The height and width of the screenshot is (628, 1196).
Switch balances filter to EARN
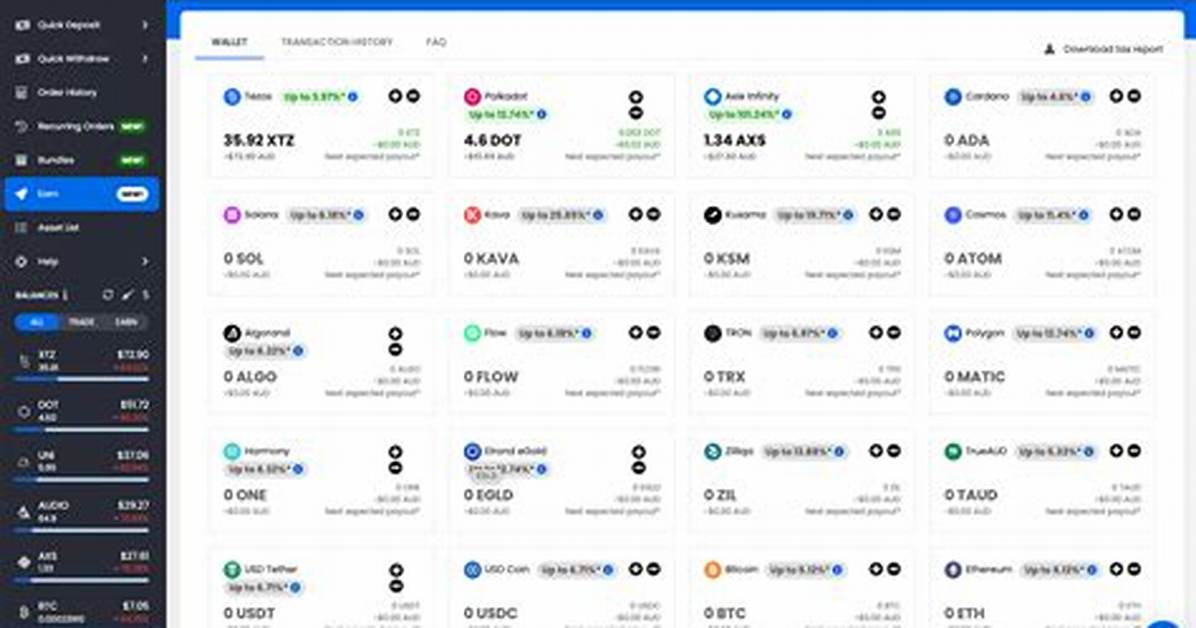click(x=126, y=322)
